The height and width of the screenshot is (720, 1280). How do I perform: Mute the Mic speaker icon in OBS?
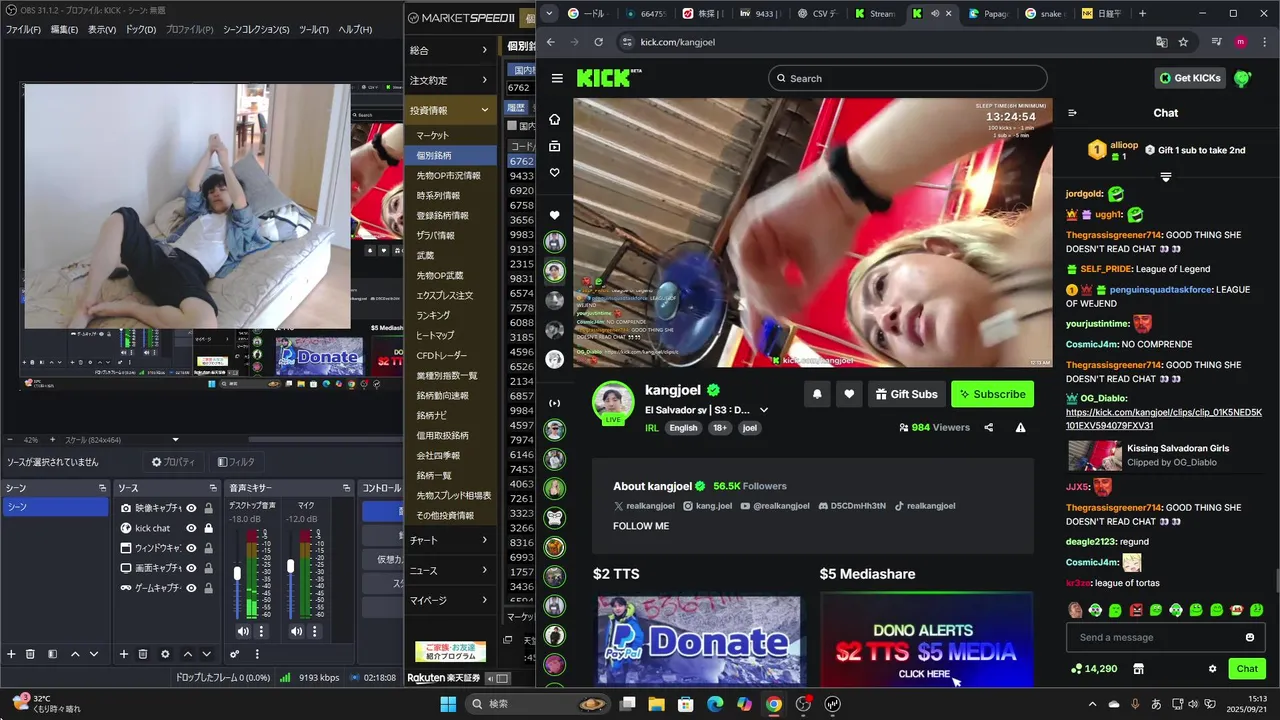[x=296, y=631]
